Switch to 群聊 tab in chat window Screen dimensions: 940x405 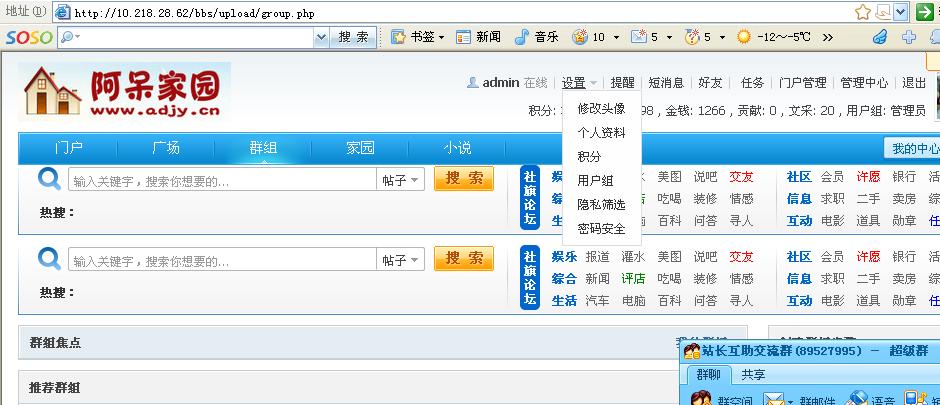point(709,375)
